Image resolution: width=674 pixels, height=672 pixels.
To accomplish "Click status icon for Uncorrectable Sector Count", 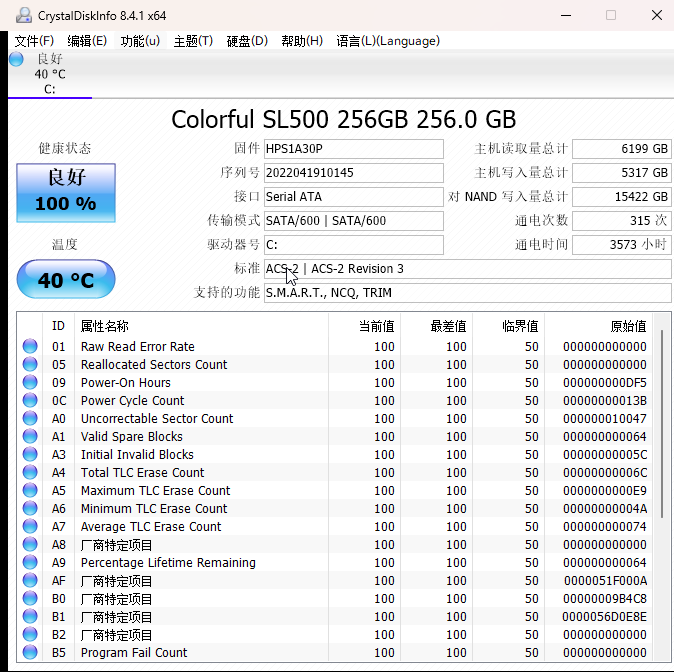I will [x=30, y=418].
